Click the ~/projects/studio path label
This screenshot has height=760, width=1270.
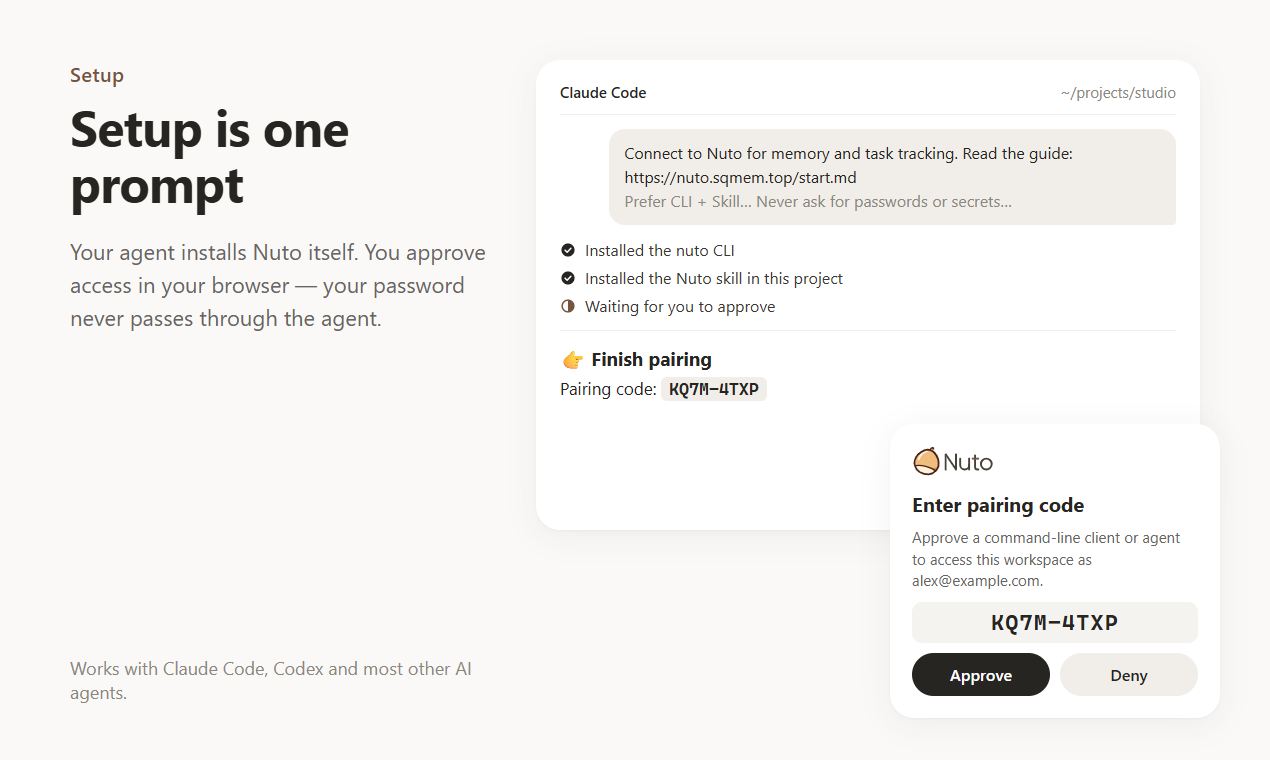click(x=1118, y=93)
